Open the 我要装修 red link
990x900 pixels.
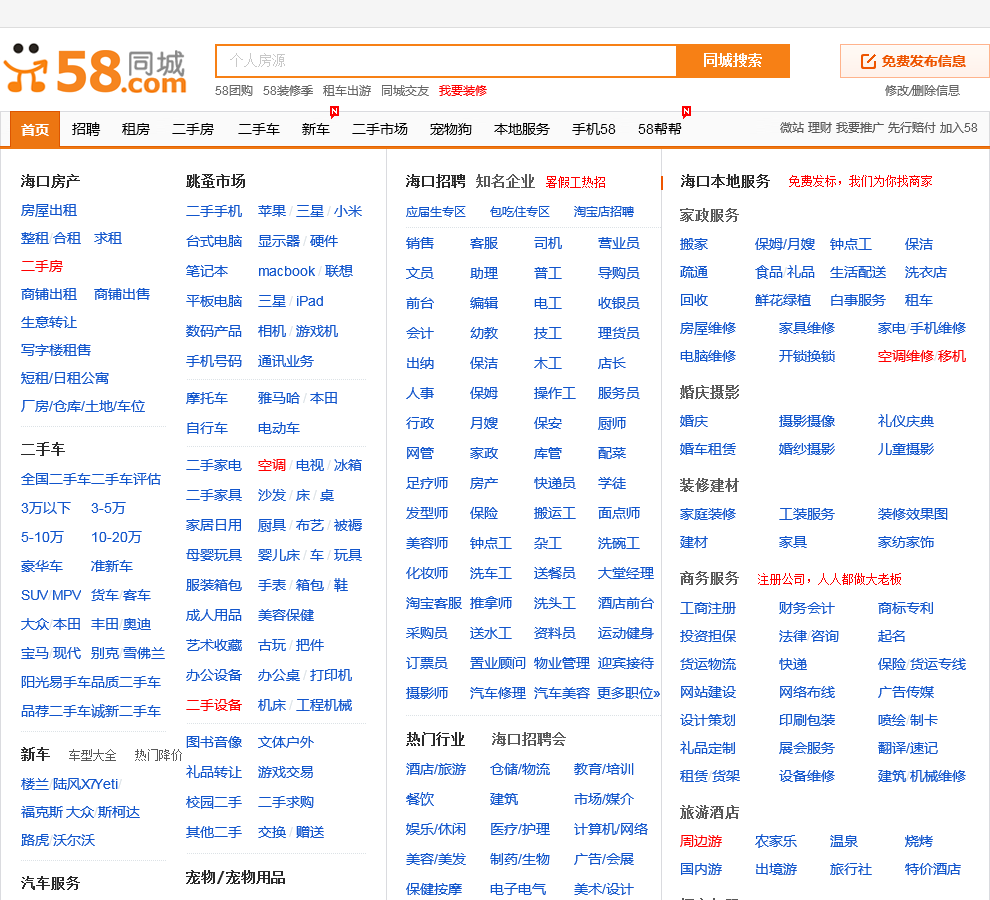tap(463, 90)
